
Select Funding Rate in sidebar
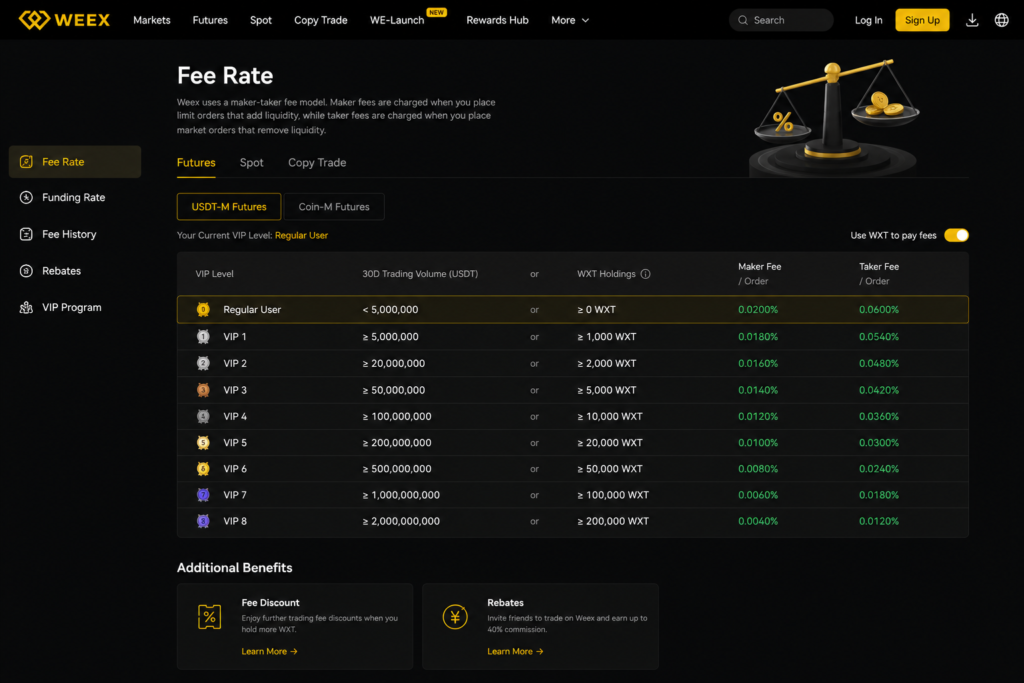[75, 197]
